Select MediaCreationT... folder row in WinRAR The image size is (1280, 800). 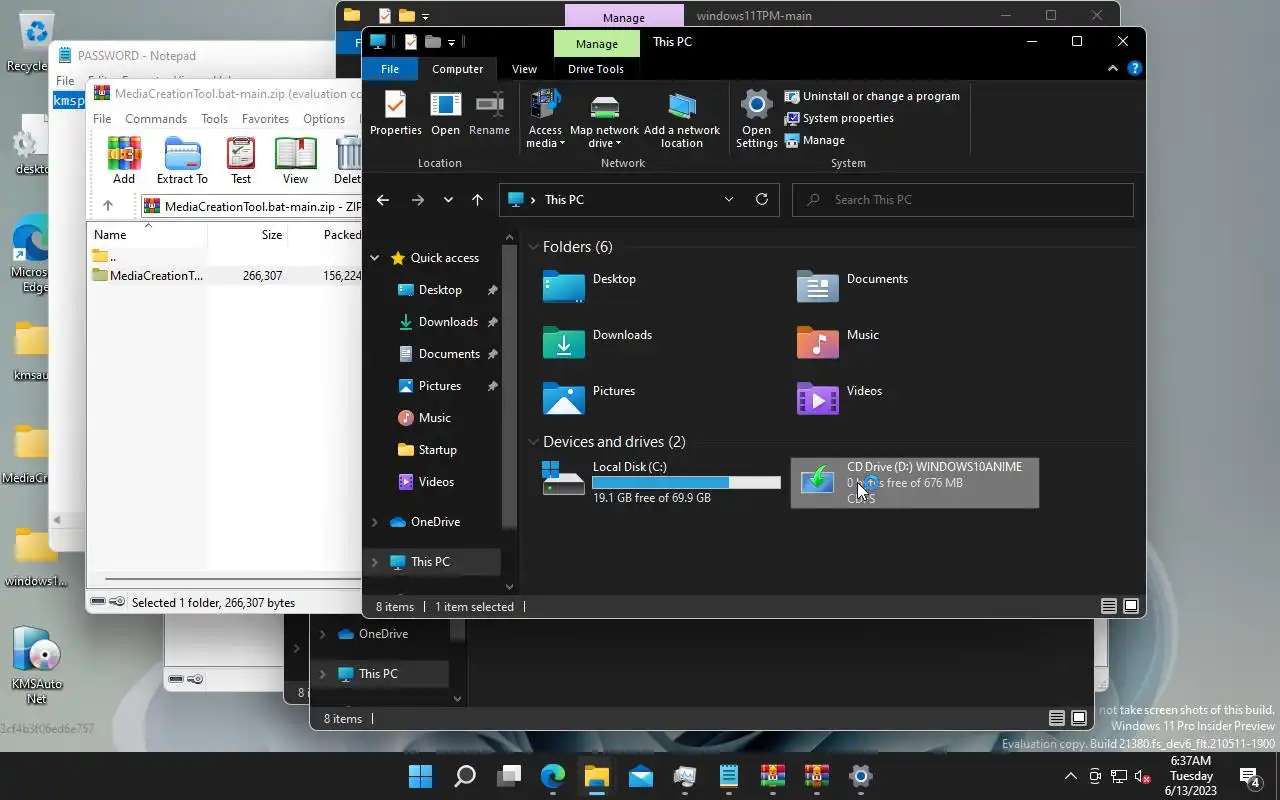tap(225, 276)
